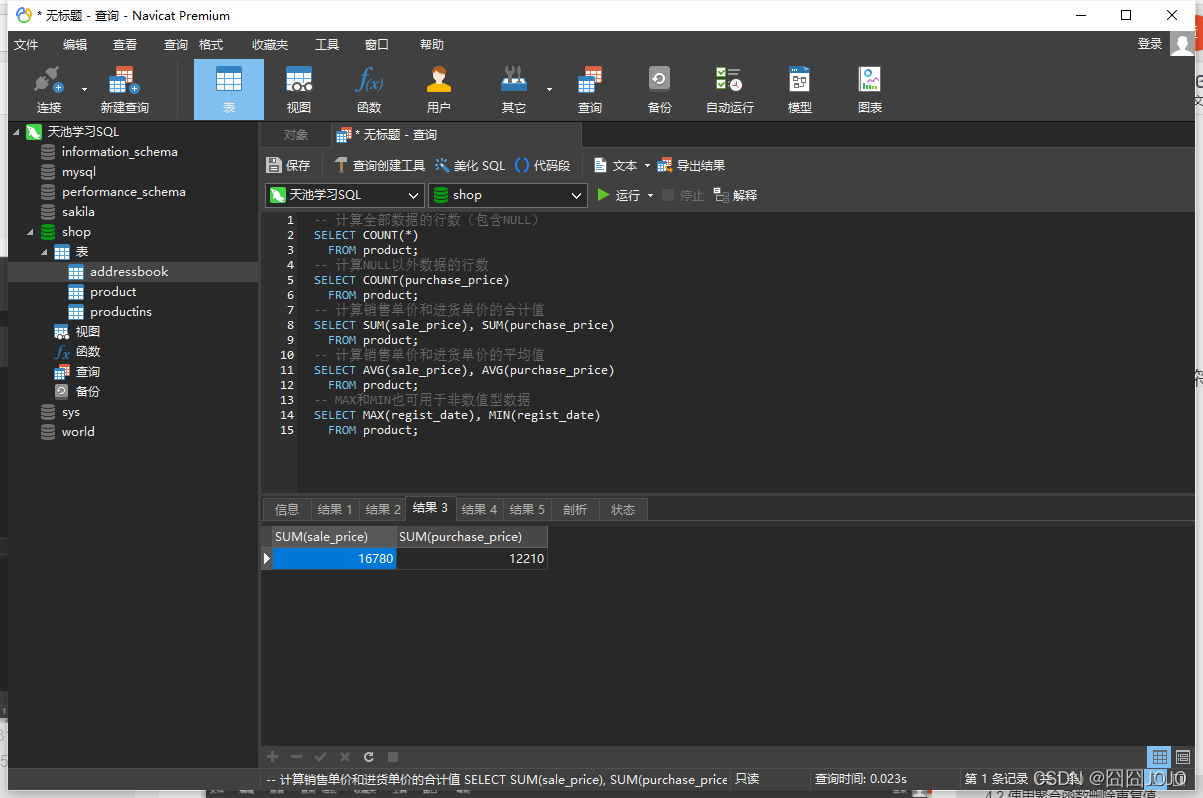Switch to form view
The height and width of the screenshot is (798, 1203).
pyautogui.click(x=1183, y=757)
